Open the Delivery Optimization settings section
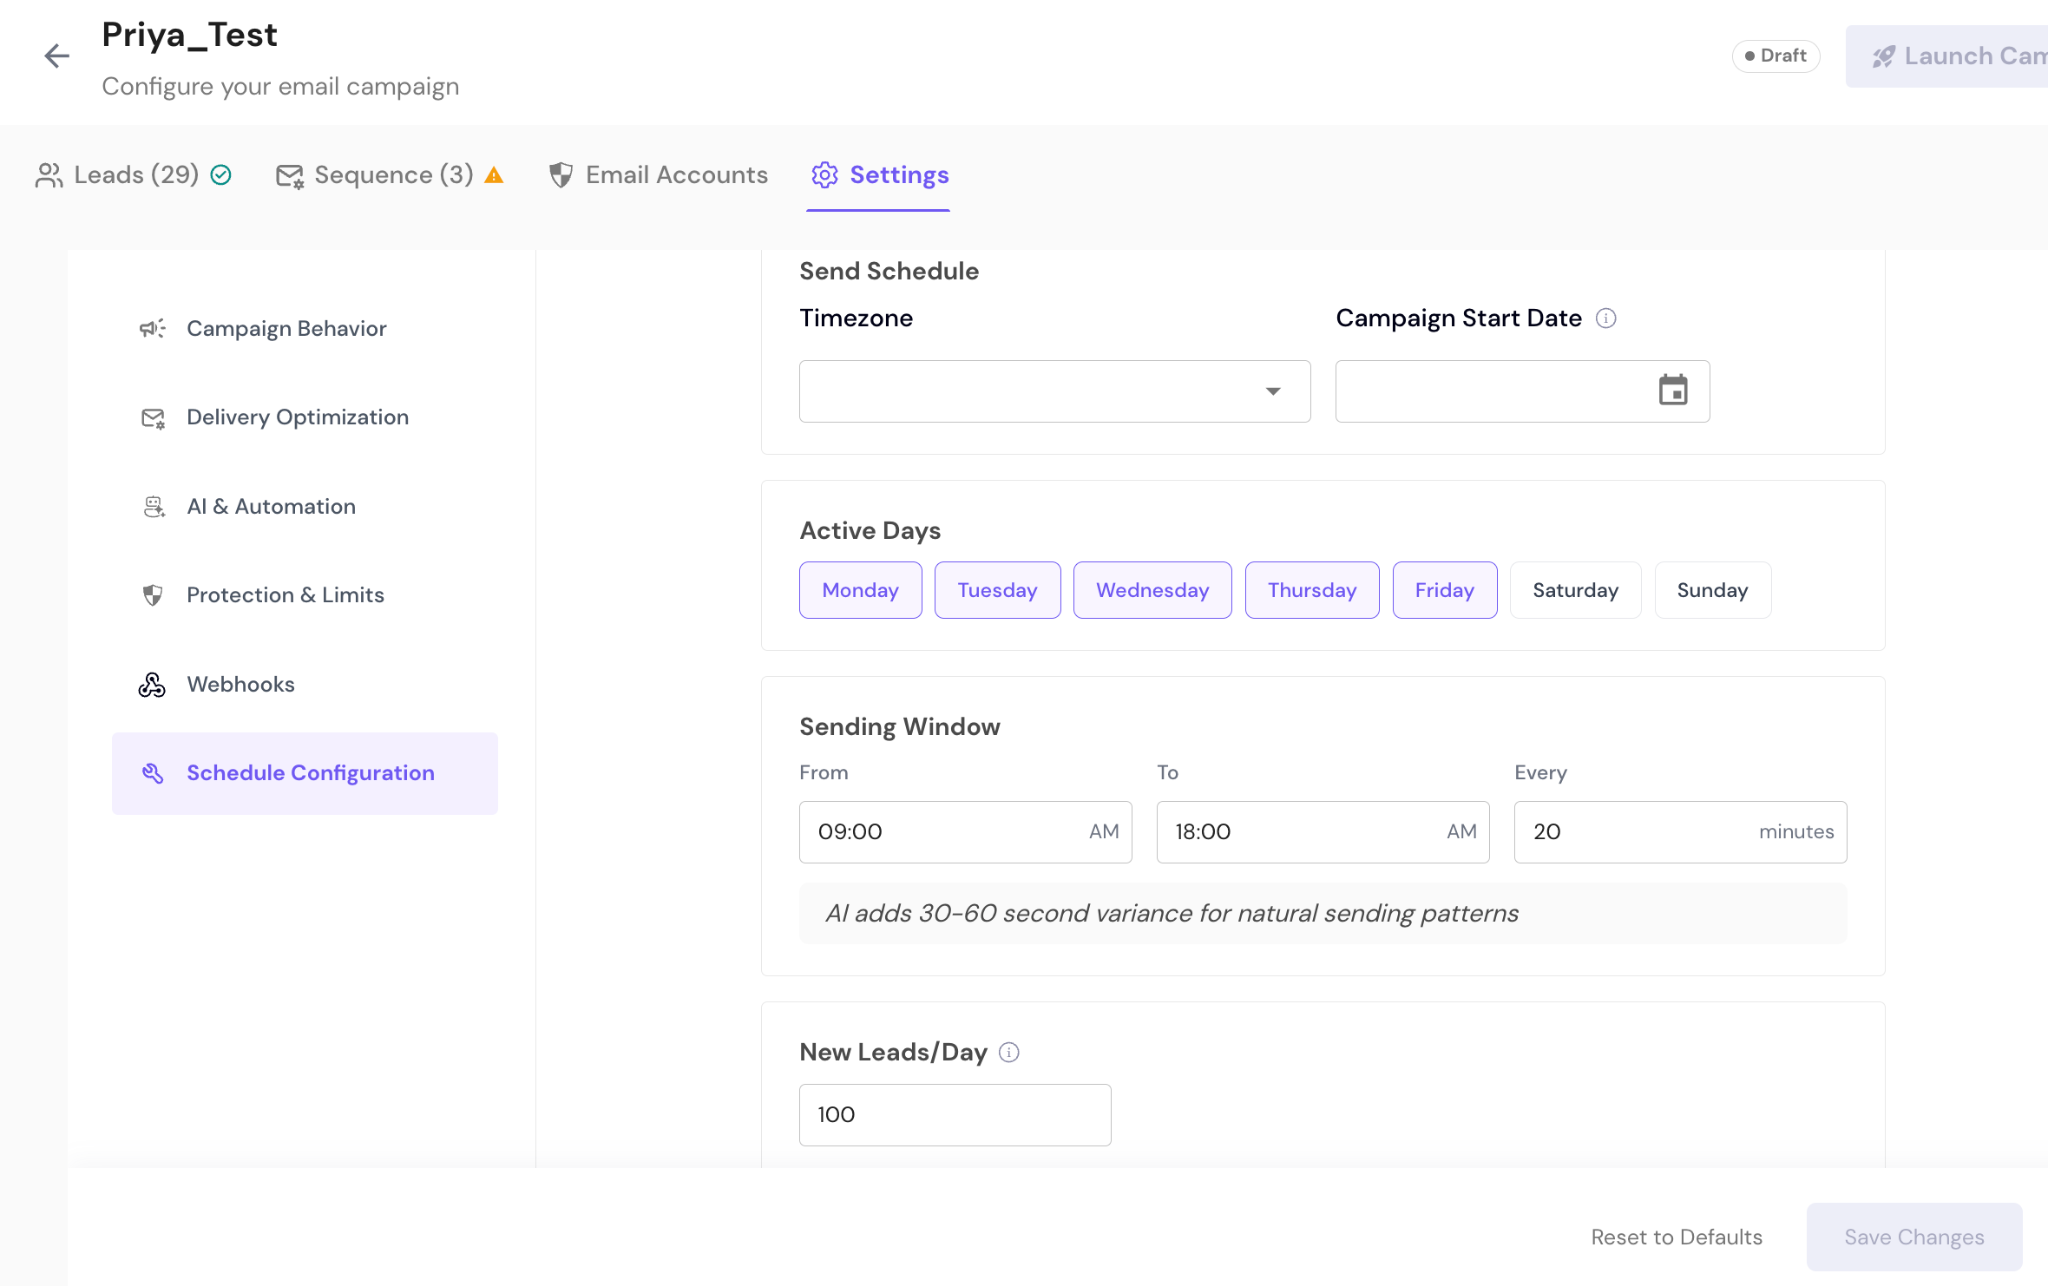 (x=297, y=417)
